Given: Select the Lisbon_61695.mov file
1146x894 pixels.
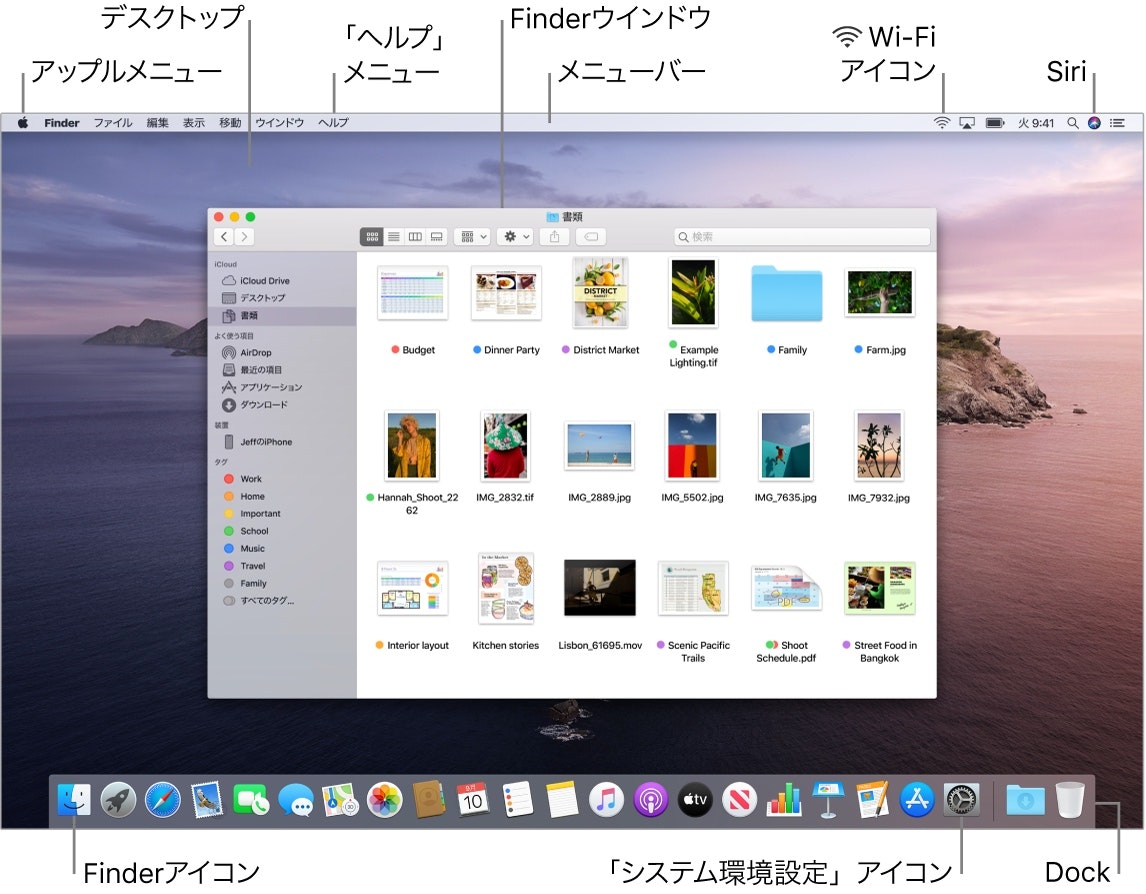Looking at the screenshot, I should coord(600,588).
